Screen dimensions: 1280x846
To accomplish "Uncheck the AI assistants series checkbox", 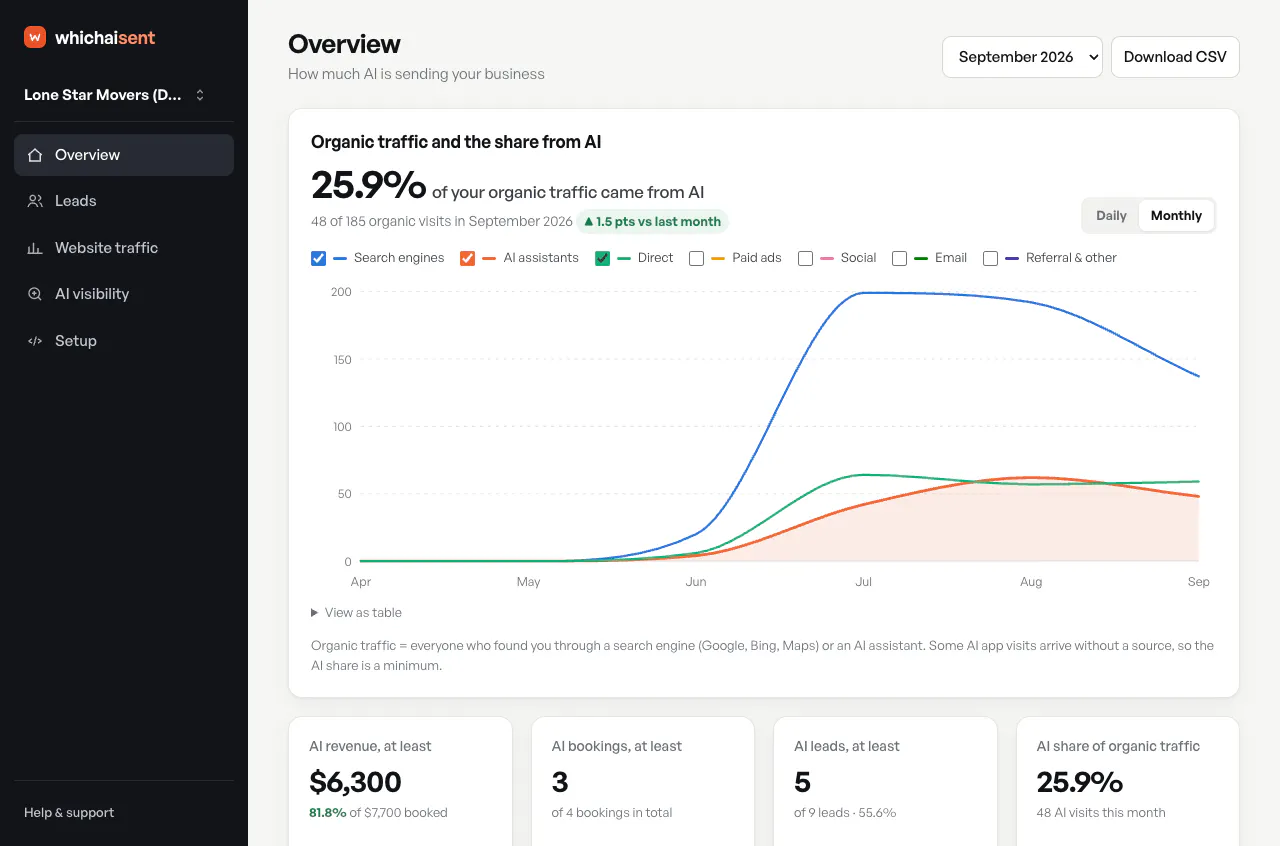I will tap(467, 258).
